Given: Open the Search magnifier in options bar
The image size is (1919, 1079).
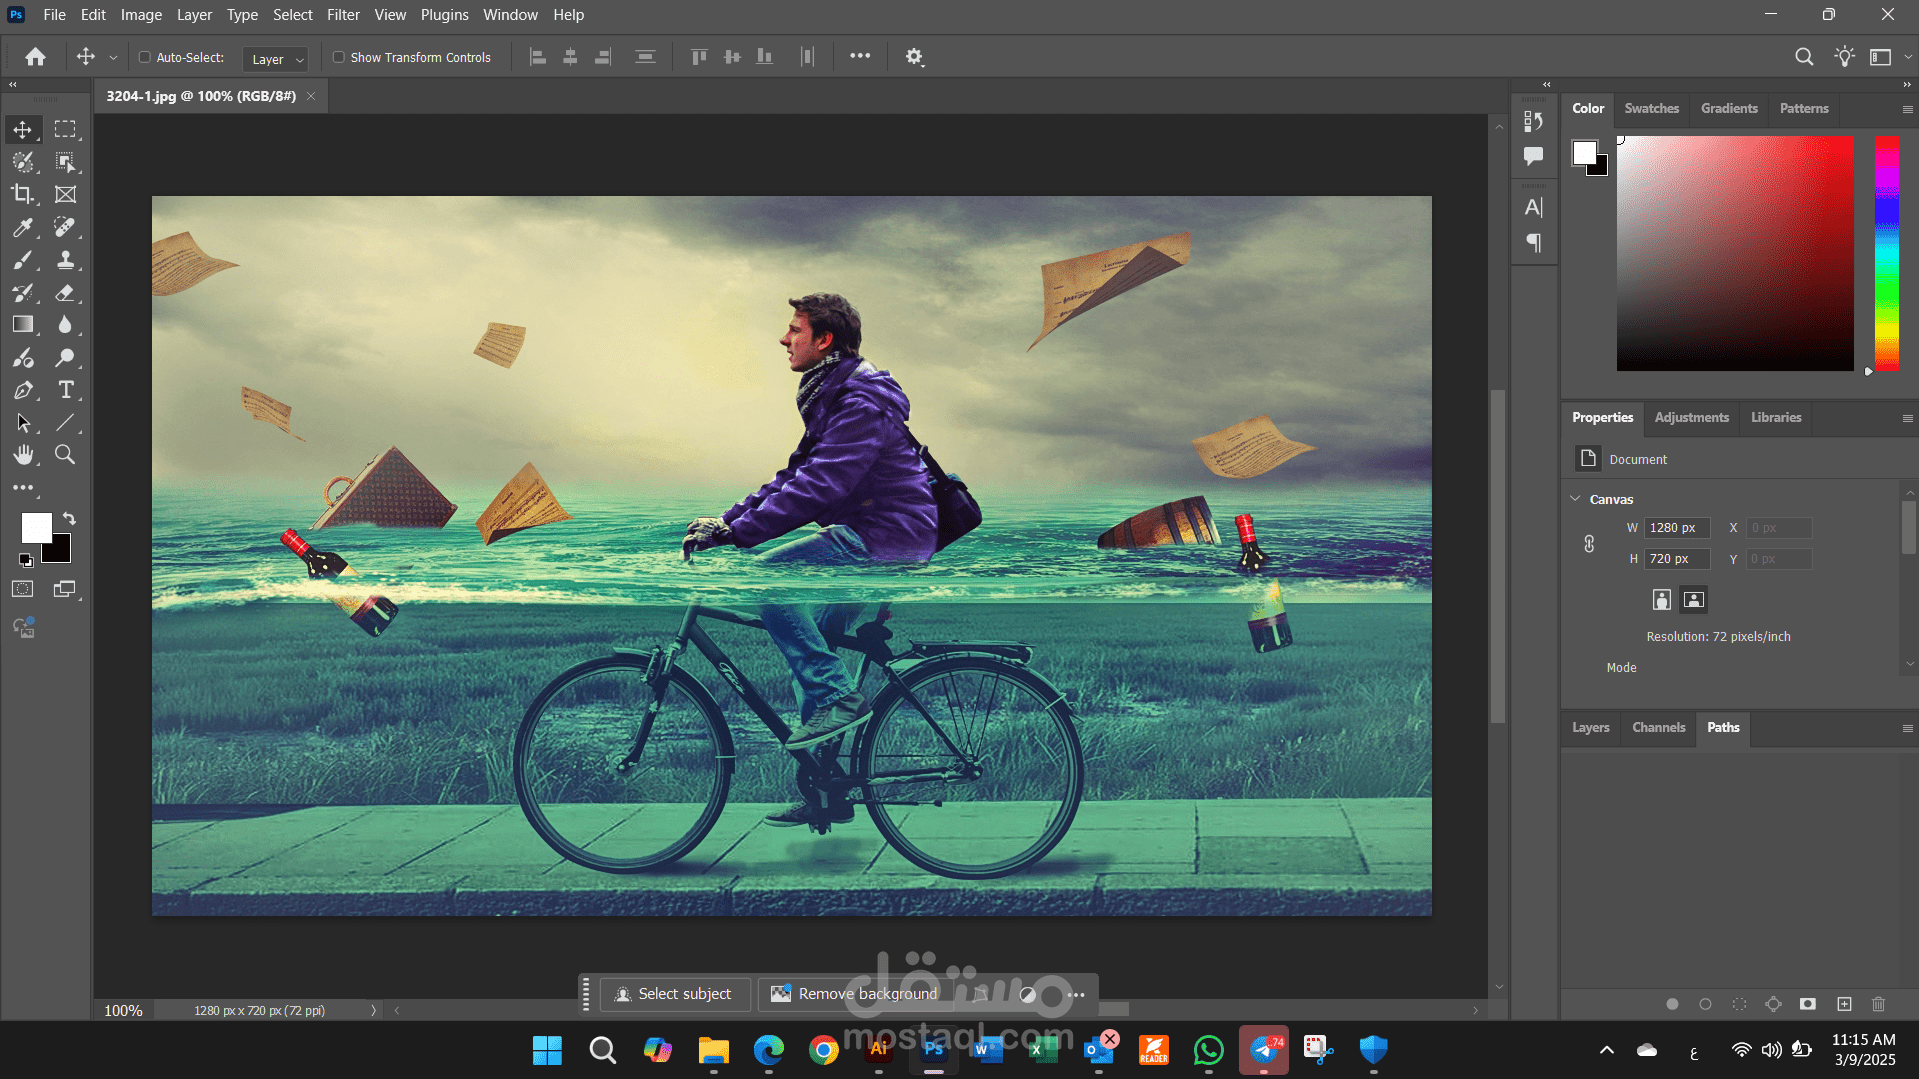Looking at the screenshot, I should [x=1804, y=57].
